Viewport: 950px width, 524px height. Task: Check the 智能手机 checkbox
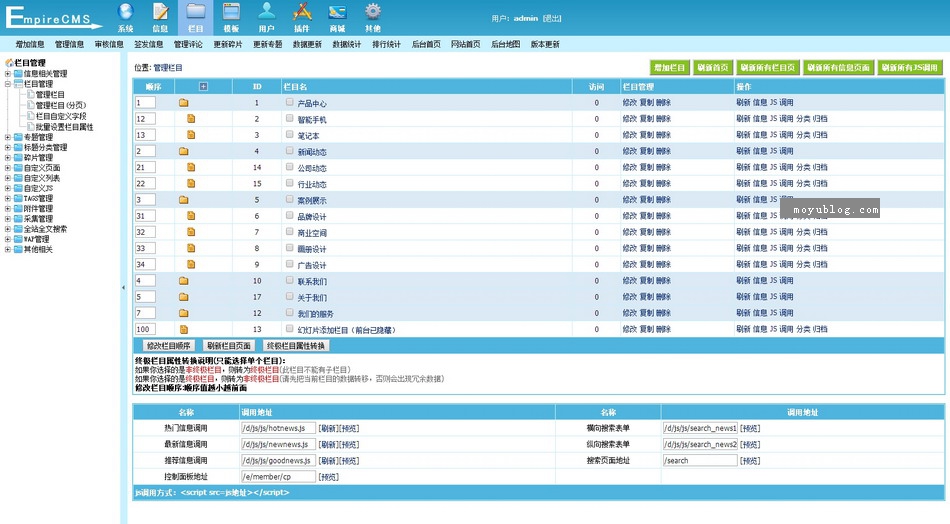pyautogui.click(x=290, y=118)
